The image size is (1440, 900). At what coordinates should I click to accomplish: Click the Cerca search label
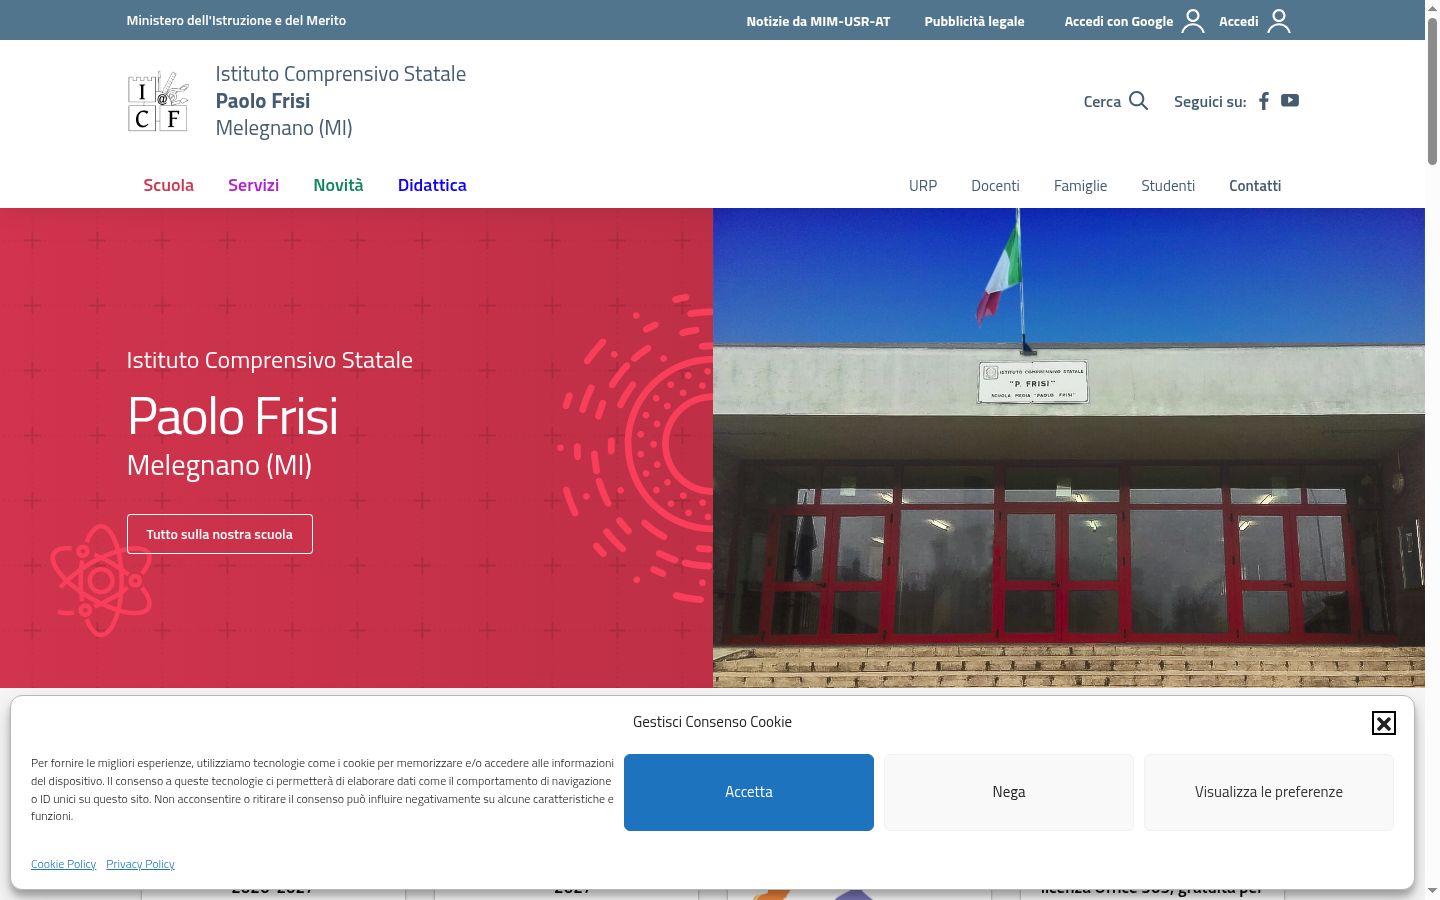(1102, 101)
